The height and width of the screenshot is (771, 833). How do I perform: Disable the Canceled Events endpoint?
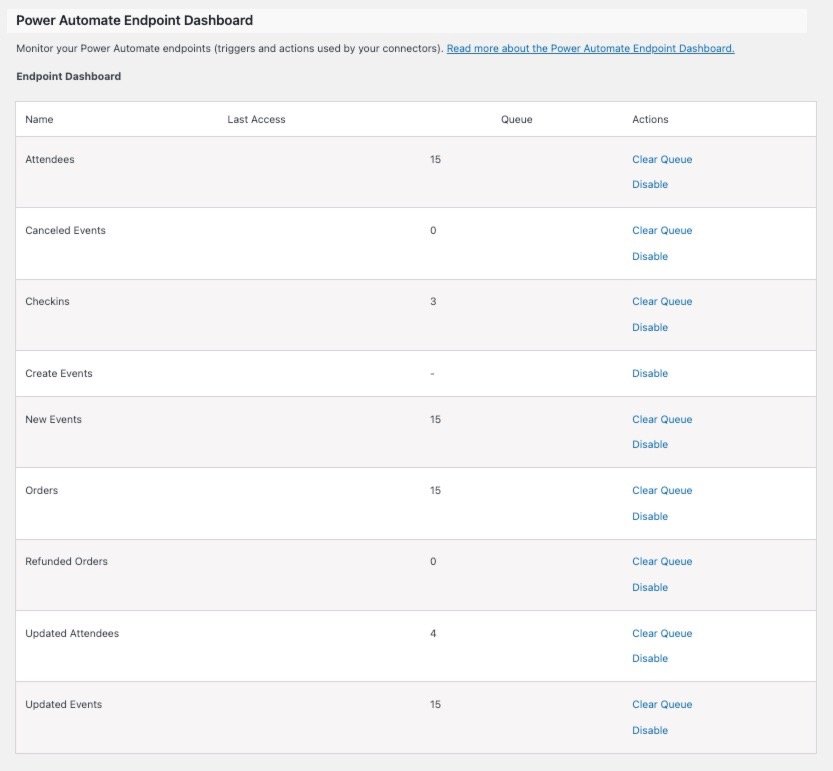(650, 256)
